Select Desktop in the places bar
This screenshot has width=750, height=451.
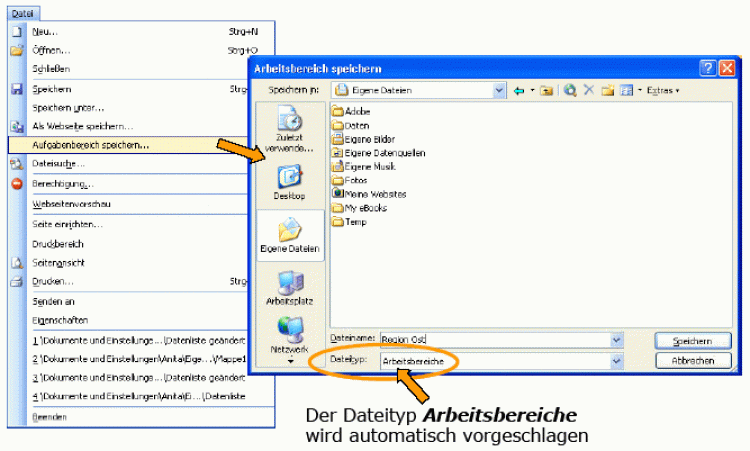point(290,183)
